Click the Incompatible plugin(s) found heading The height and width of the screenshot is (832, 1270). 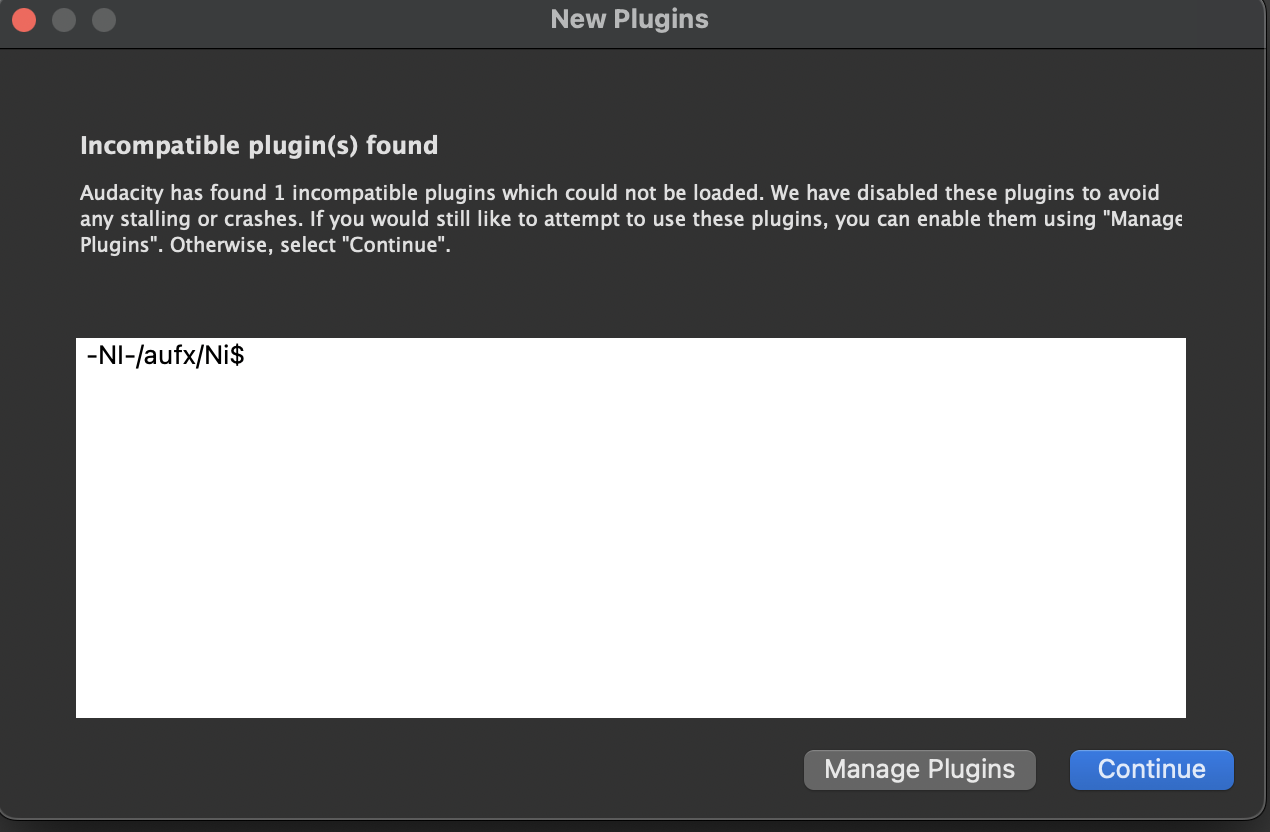pos(258,145)
